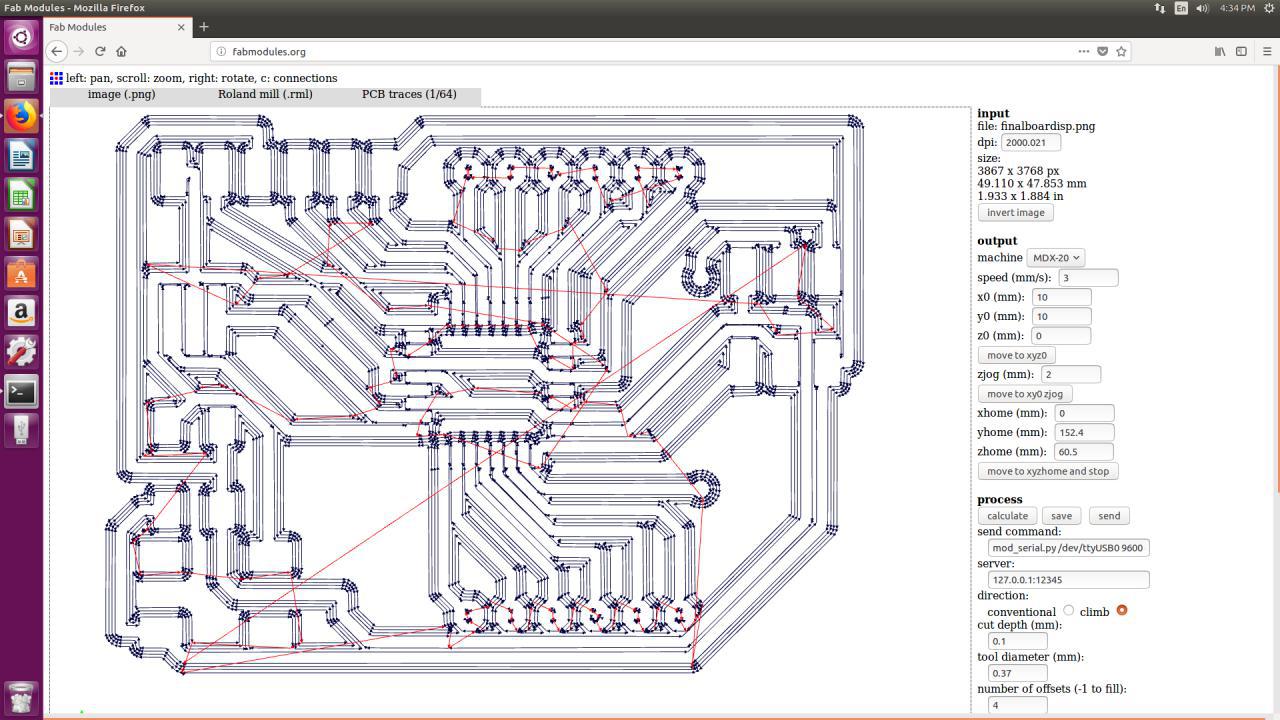
Task: Show site information for fabmodules.org
Action: pyautogui.click(x=221, y=51)
